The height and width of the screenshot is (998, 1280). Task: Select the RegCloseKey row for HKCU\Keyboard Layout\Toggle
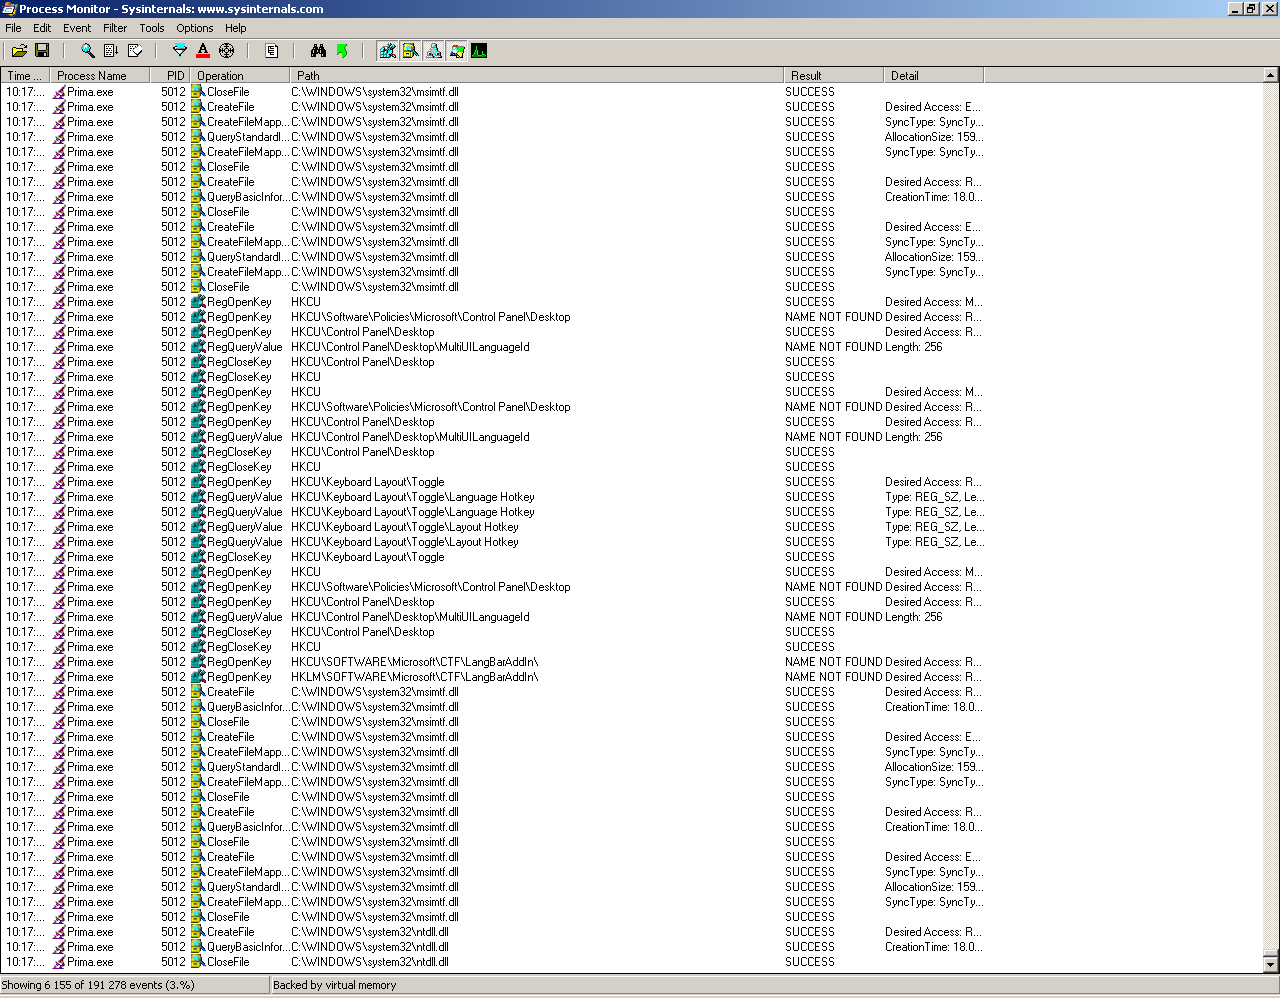[632, 557]
